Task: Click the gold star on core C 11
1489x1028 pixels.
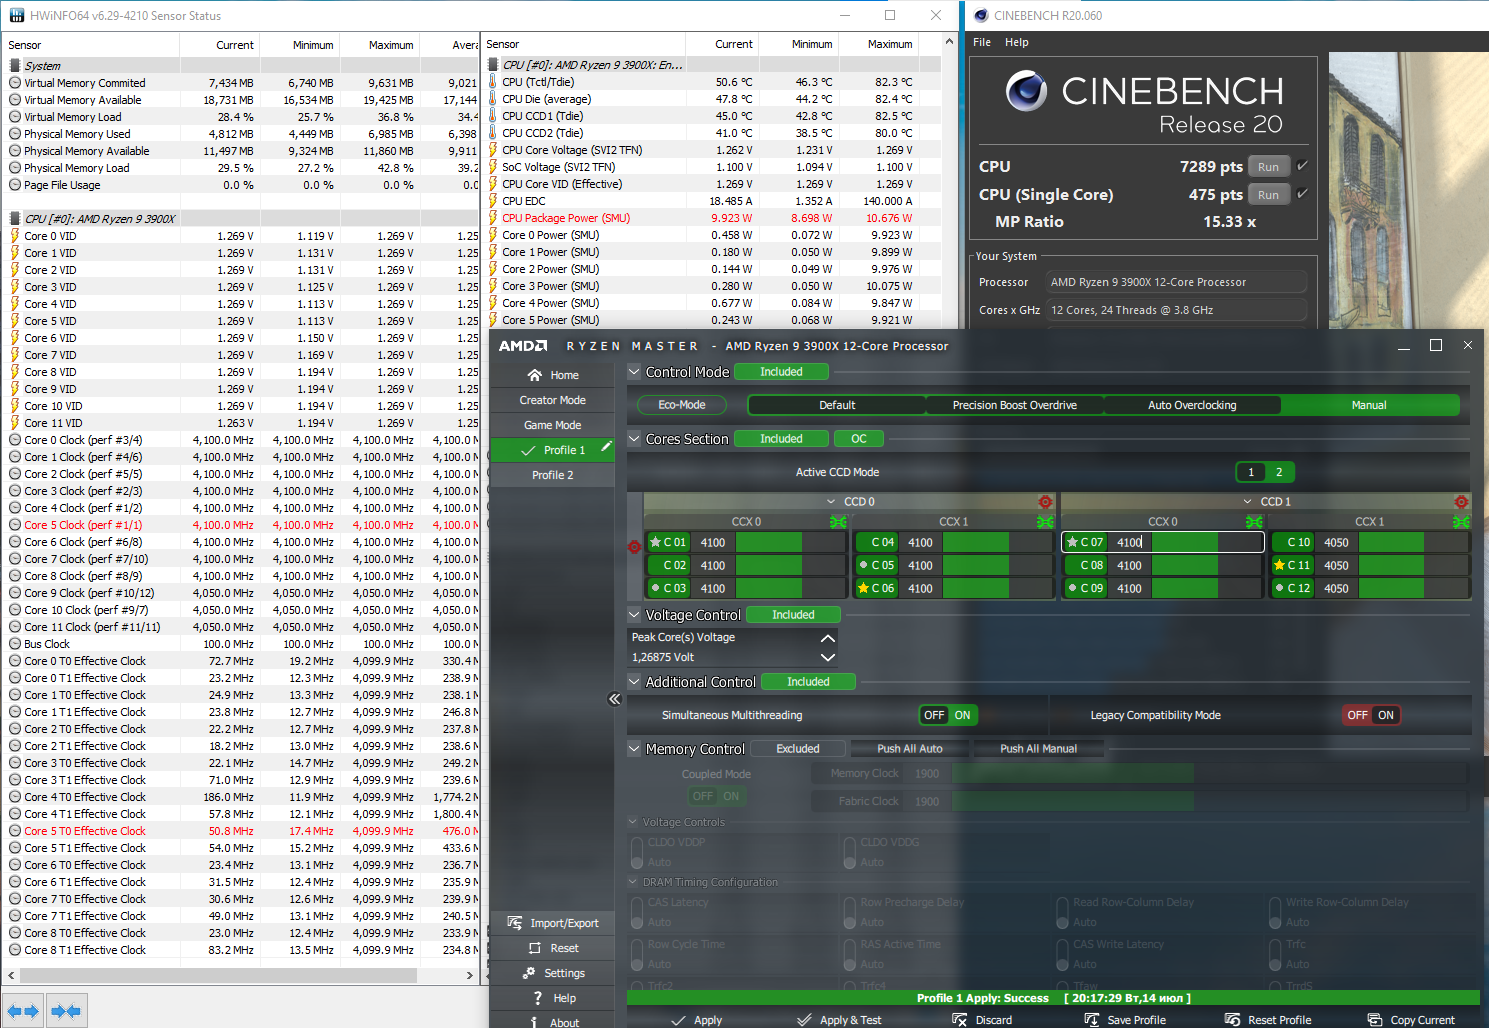Action: [1279, 565]
